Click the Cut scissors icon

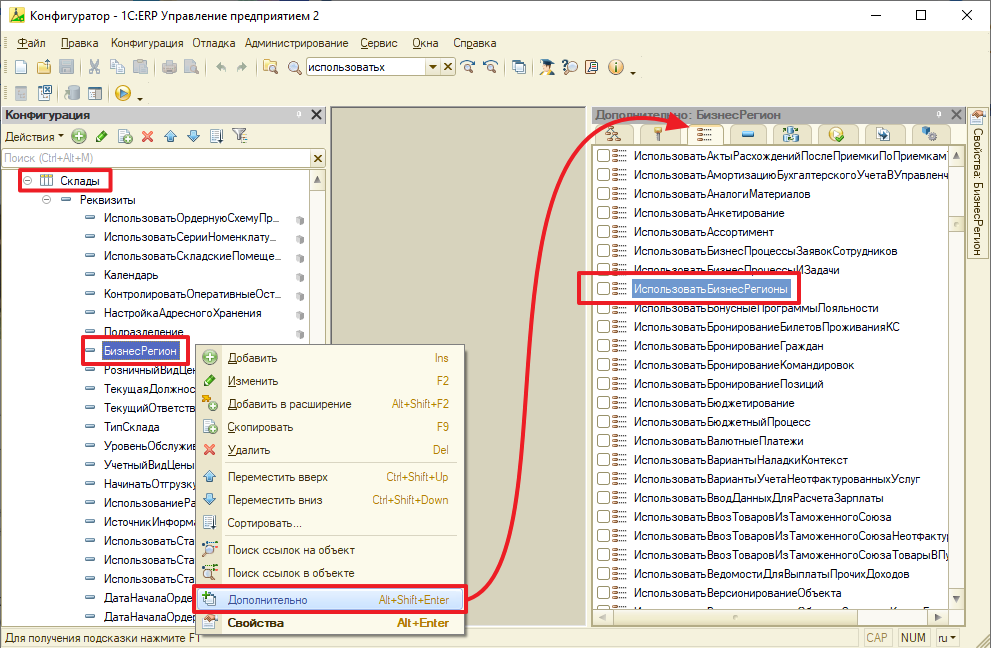pyautogui.click(x=94, y=67)
